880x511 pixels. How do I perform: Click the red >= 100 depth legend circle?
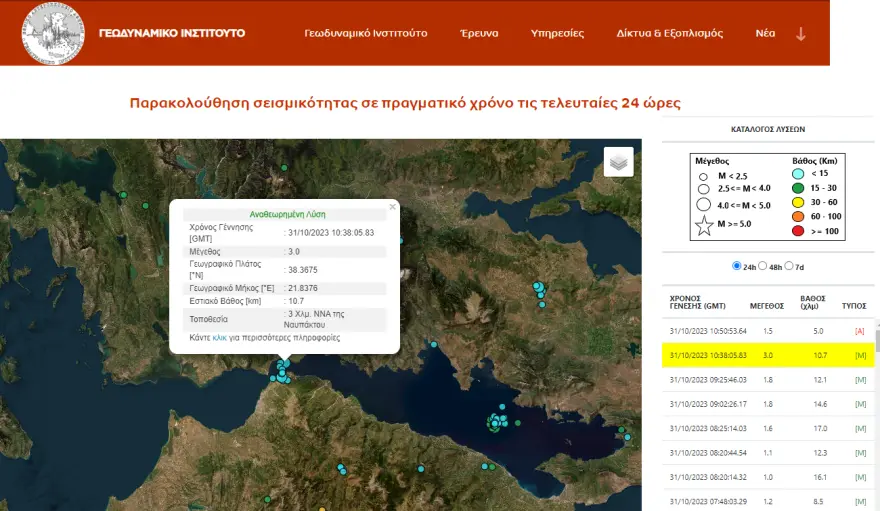coord(798,231)
